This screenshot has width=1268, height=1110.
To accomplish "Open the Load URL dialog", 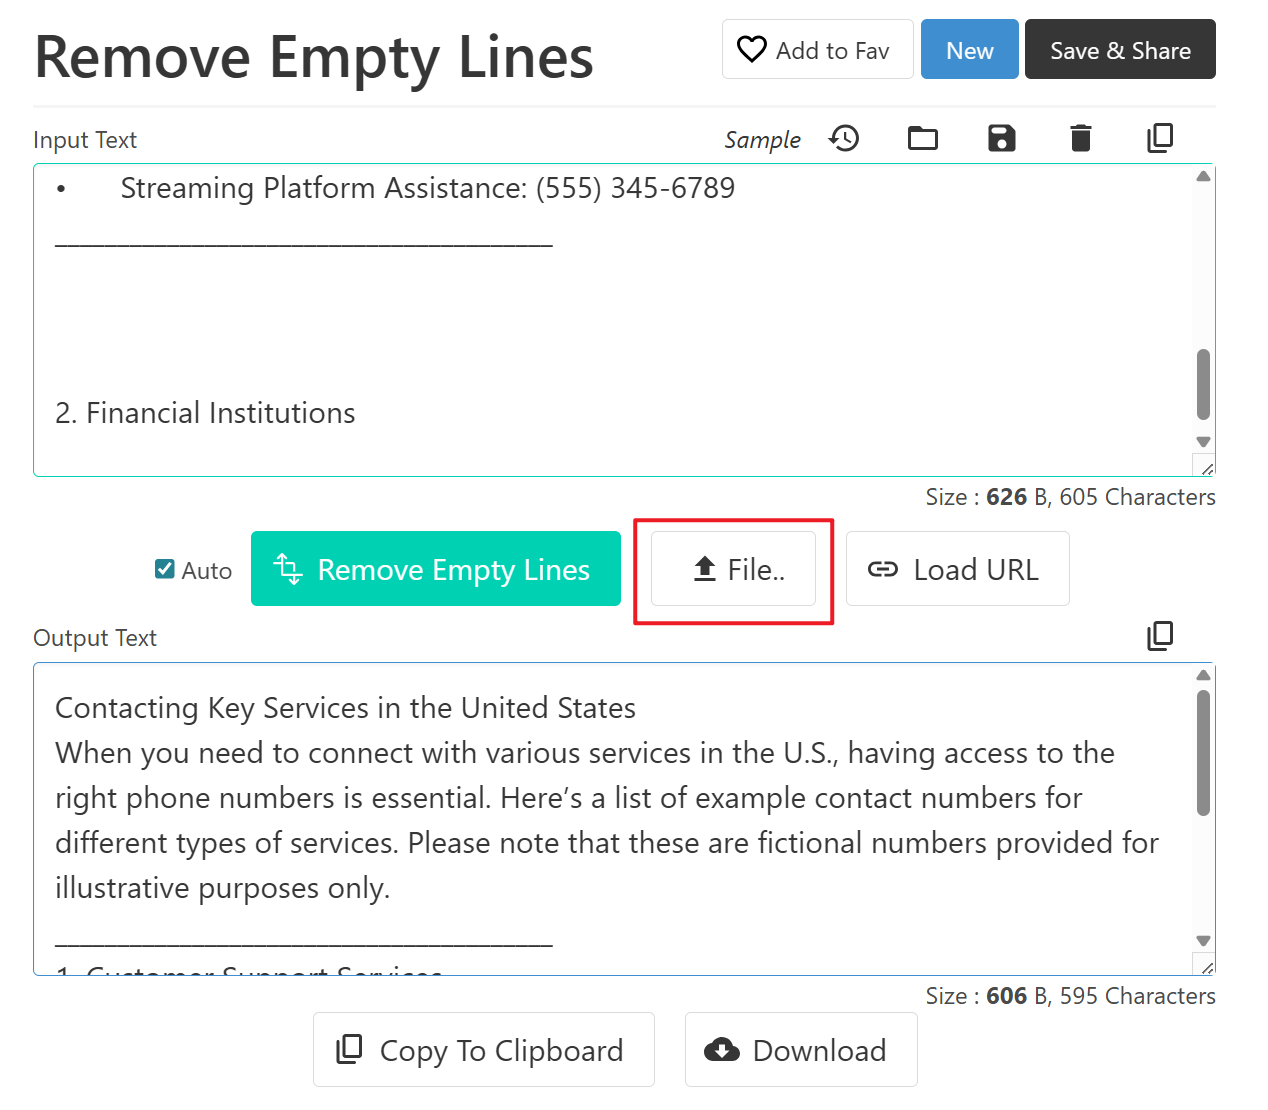I will click(957, 569).
